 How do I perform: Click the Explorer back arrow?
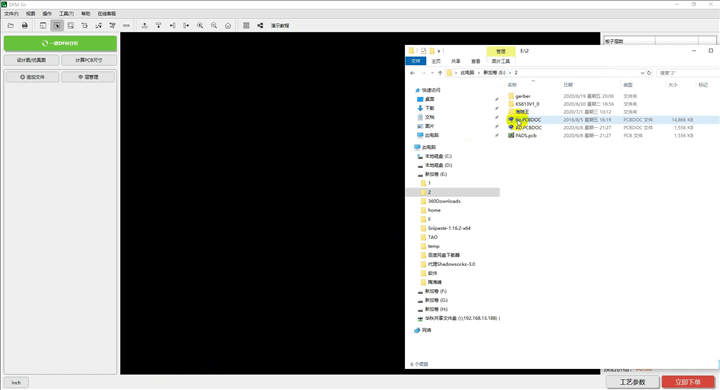(412, 73)
